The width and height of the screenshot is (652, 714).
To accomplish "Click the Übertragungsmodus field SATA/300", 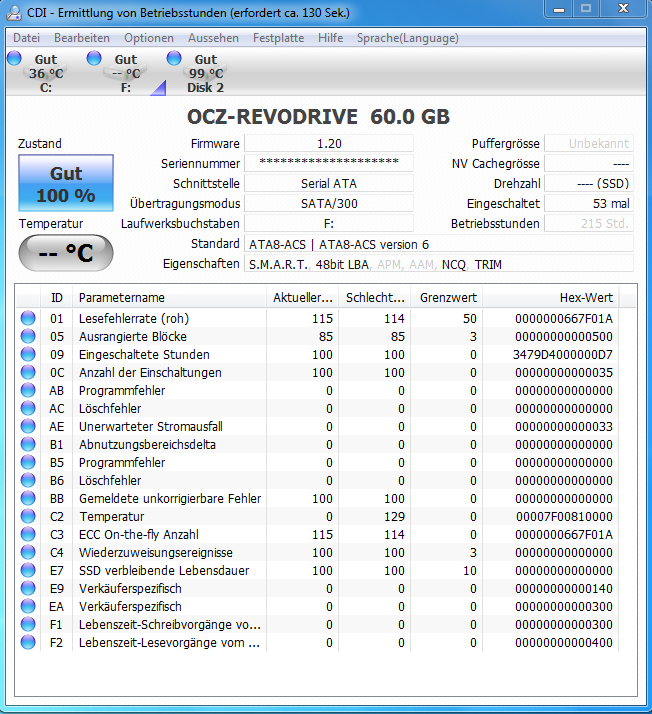I will (x=329, y=204).
